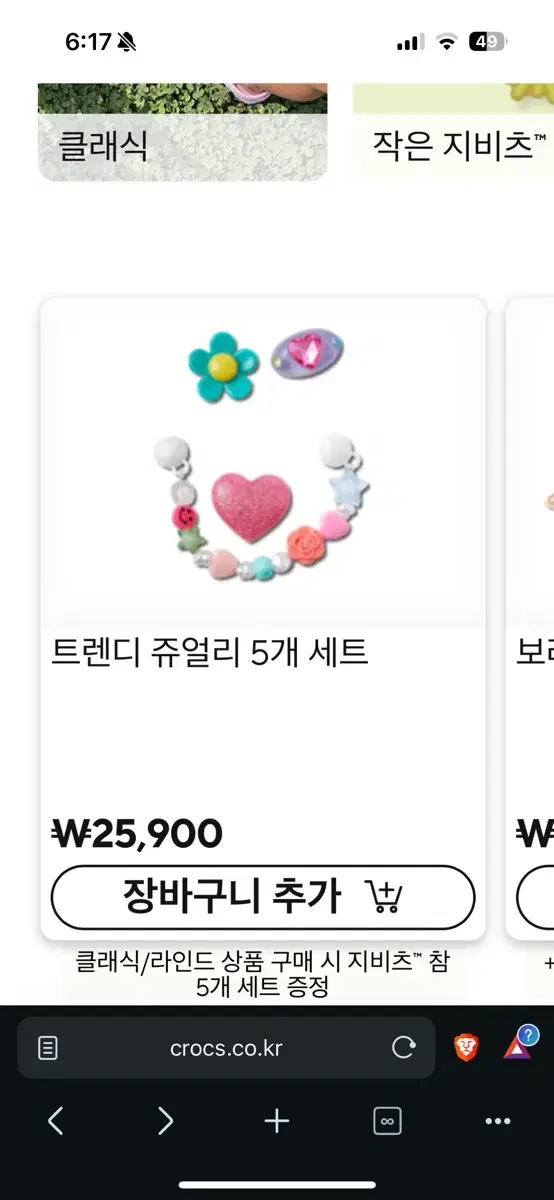Screen dimensions: 554x1200
Task: Open the 클래식 category card
Action: pyautogui.click(x=183, y=133)
